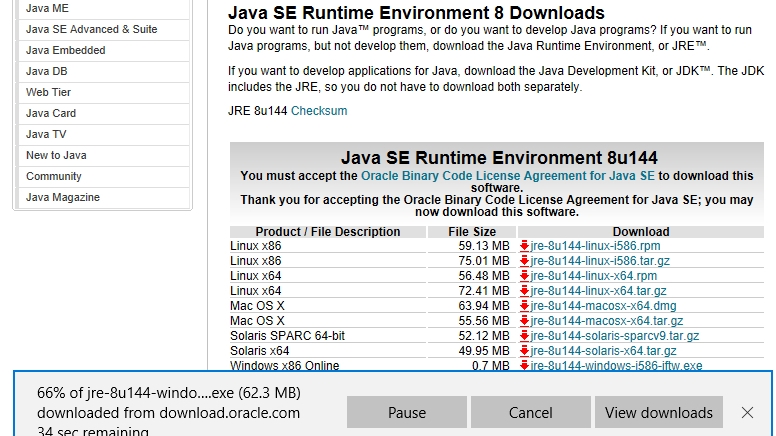Click the 75.01 MB file size cell
This screenshot has width=776, height=436.
click(x=484, y=261)
